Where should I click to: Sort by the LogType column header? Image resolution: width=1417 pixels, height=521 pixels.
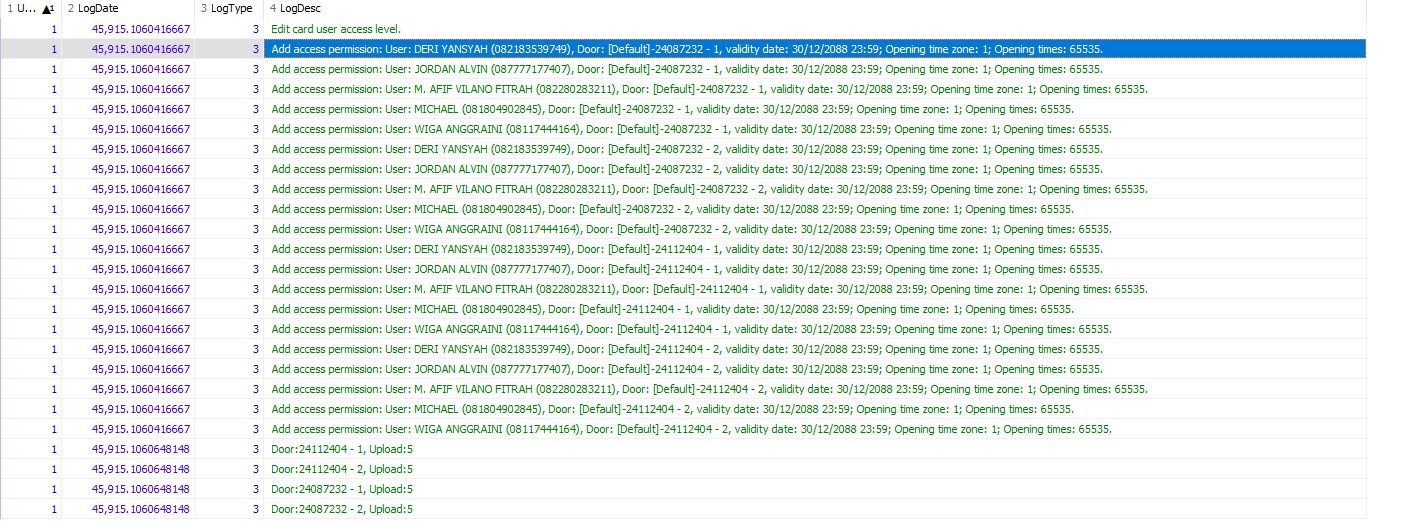coord(228,9)
